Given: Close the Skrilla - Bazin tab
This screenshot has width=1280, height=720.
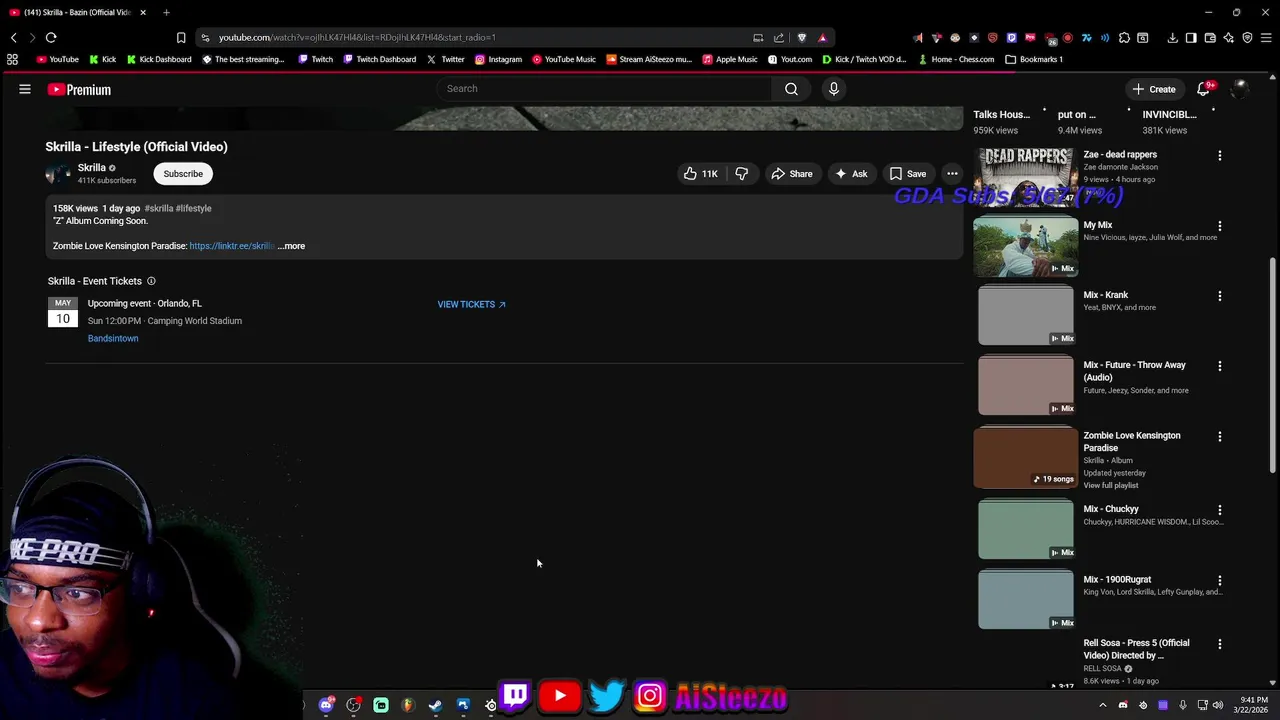Looking at the screenshot, I should (143, 12).
